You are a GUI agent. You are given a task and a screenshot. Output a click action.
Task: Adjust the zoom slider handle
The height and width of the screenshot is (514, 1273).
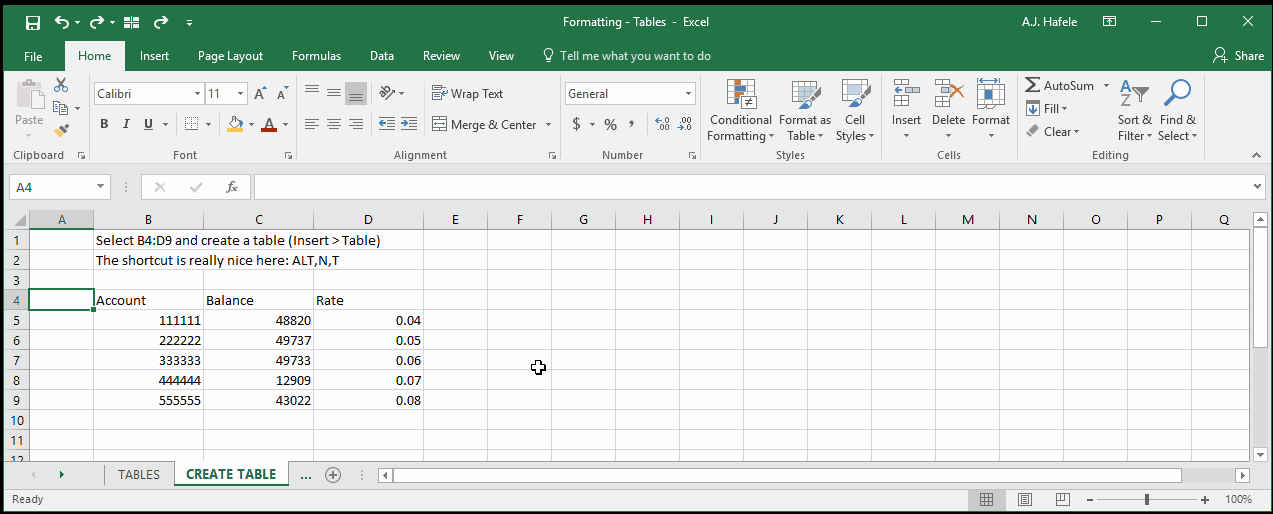pyautogui.click(x=1147, y=499)
